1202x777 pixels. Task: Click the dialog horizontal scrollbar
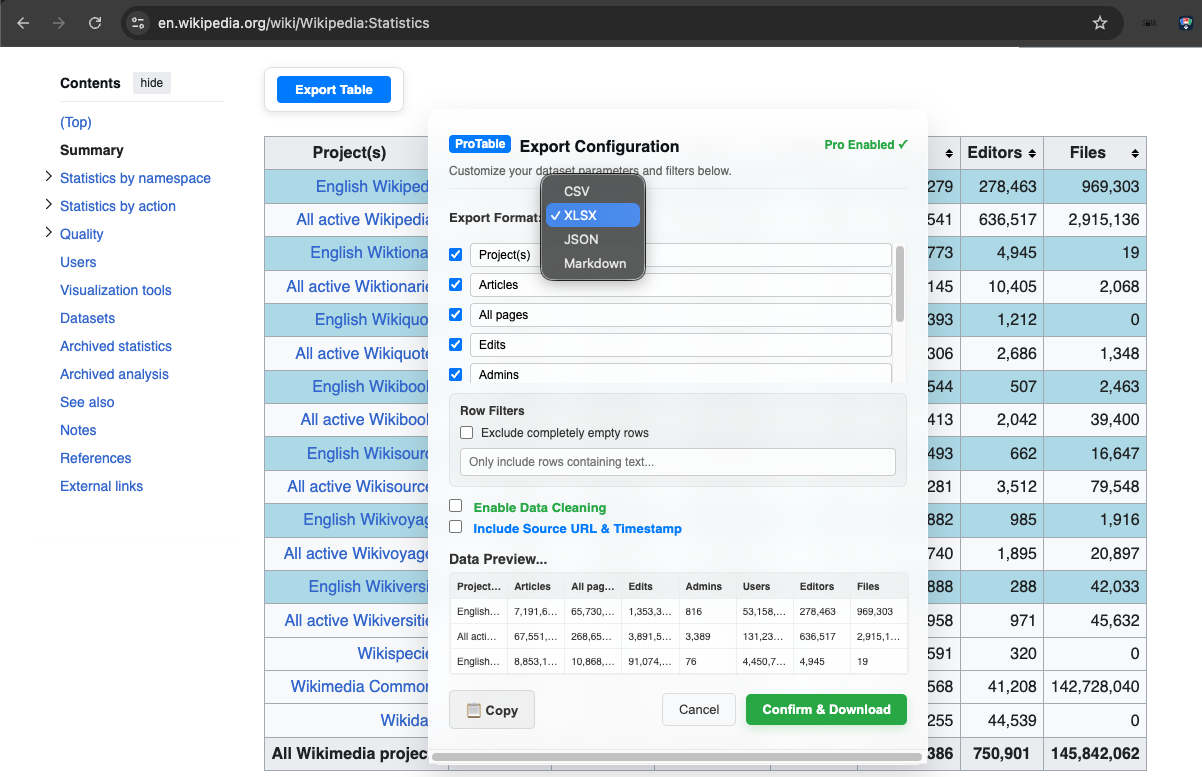[677, 758]
